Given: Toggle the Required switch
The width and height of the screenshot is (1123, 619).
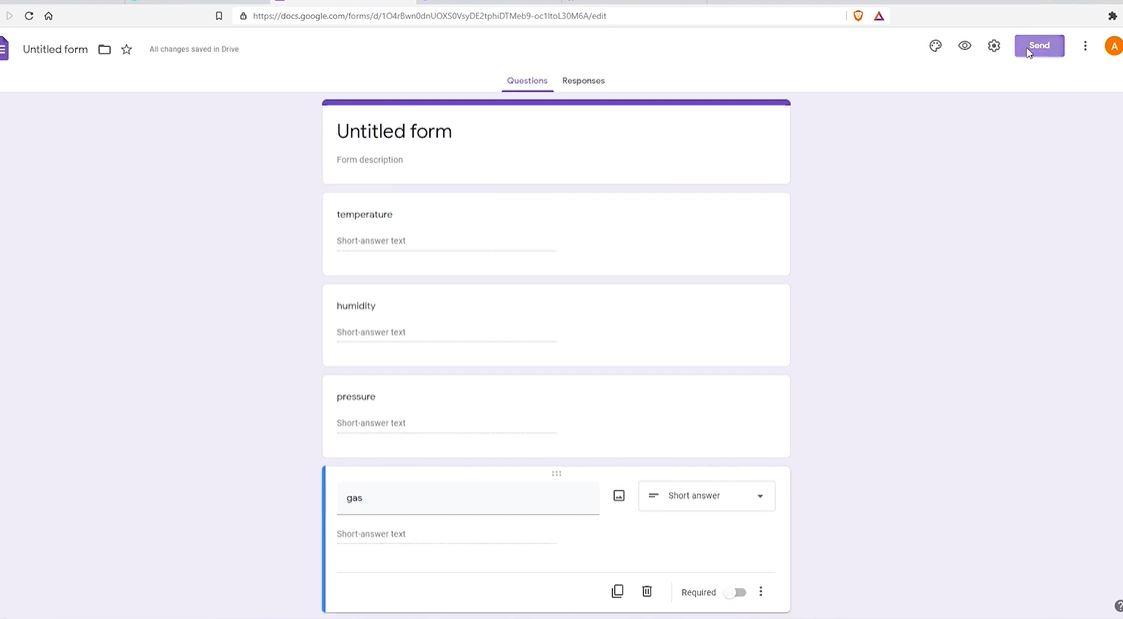Looking at the screenshot, I should pos(735,592).
